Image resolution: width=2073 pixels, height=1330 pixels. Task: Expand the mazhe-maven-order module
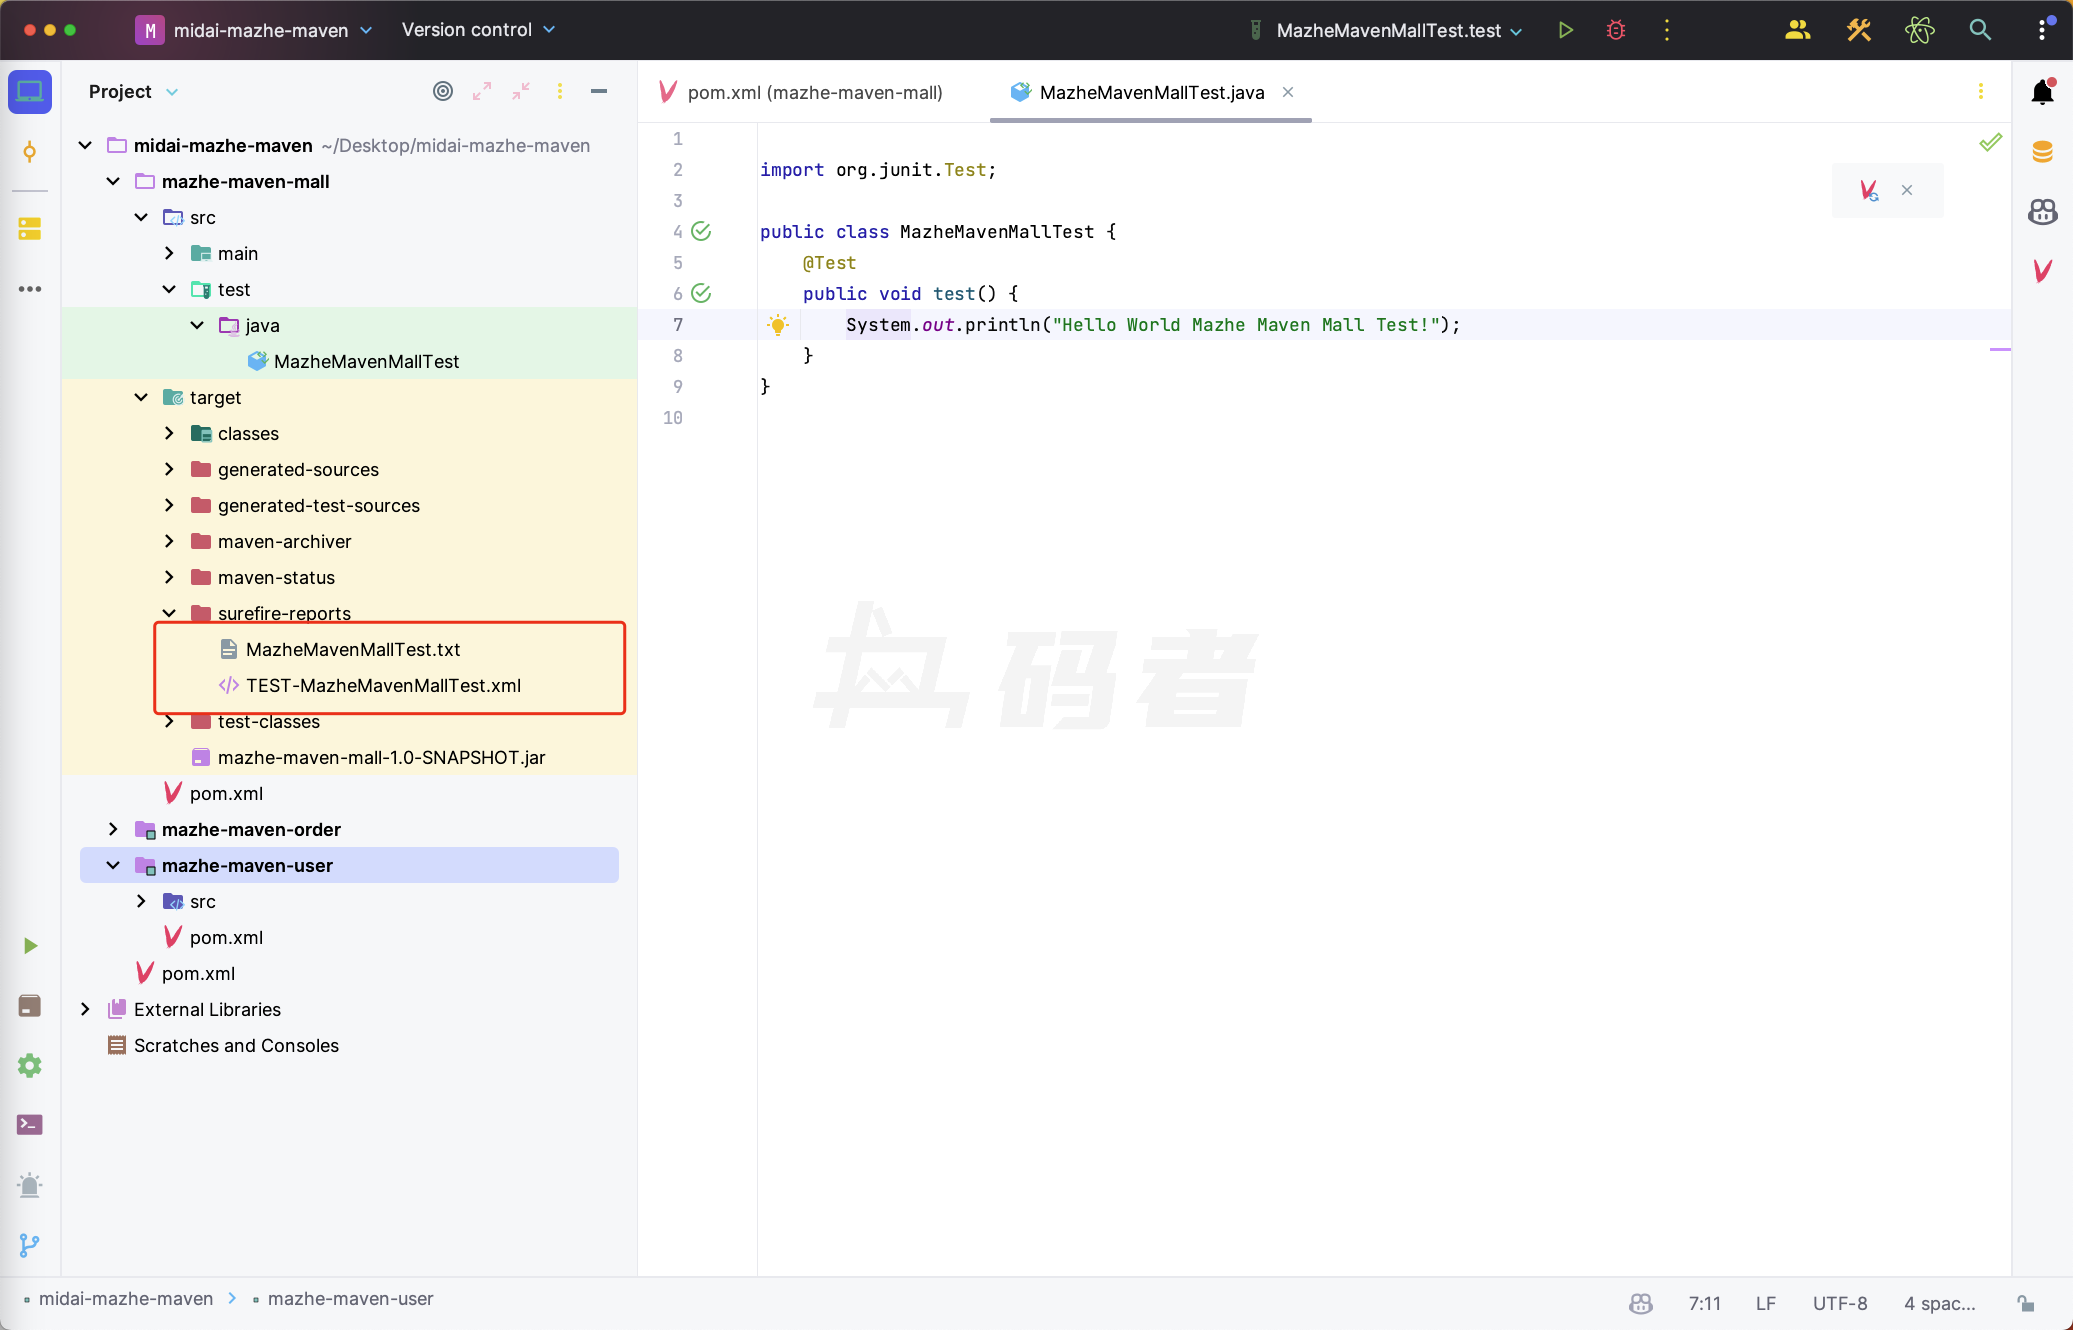[x=113, y=829]
